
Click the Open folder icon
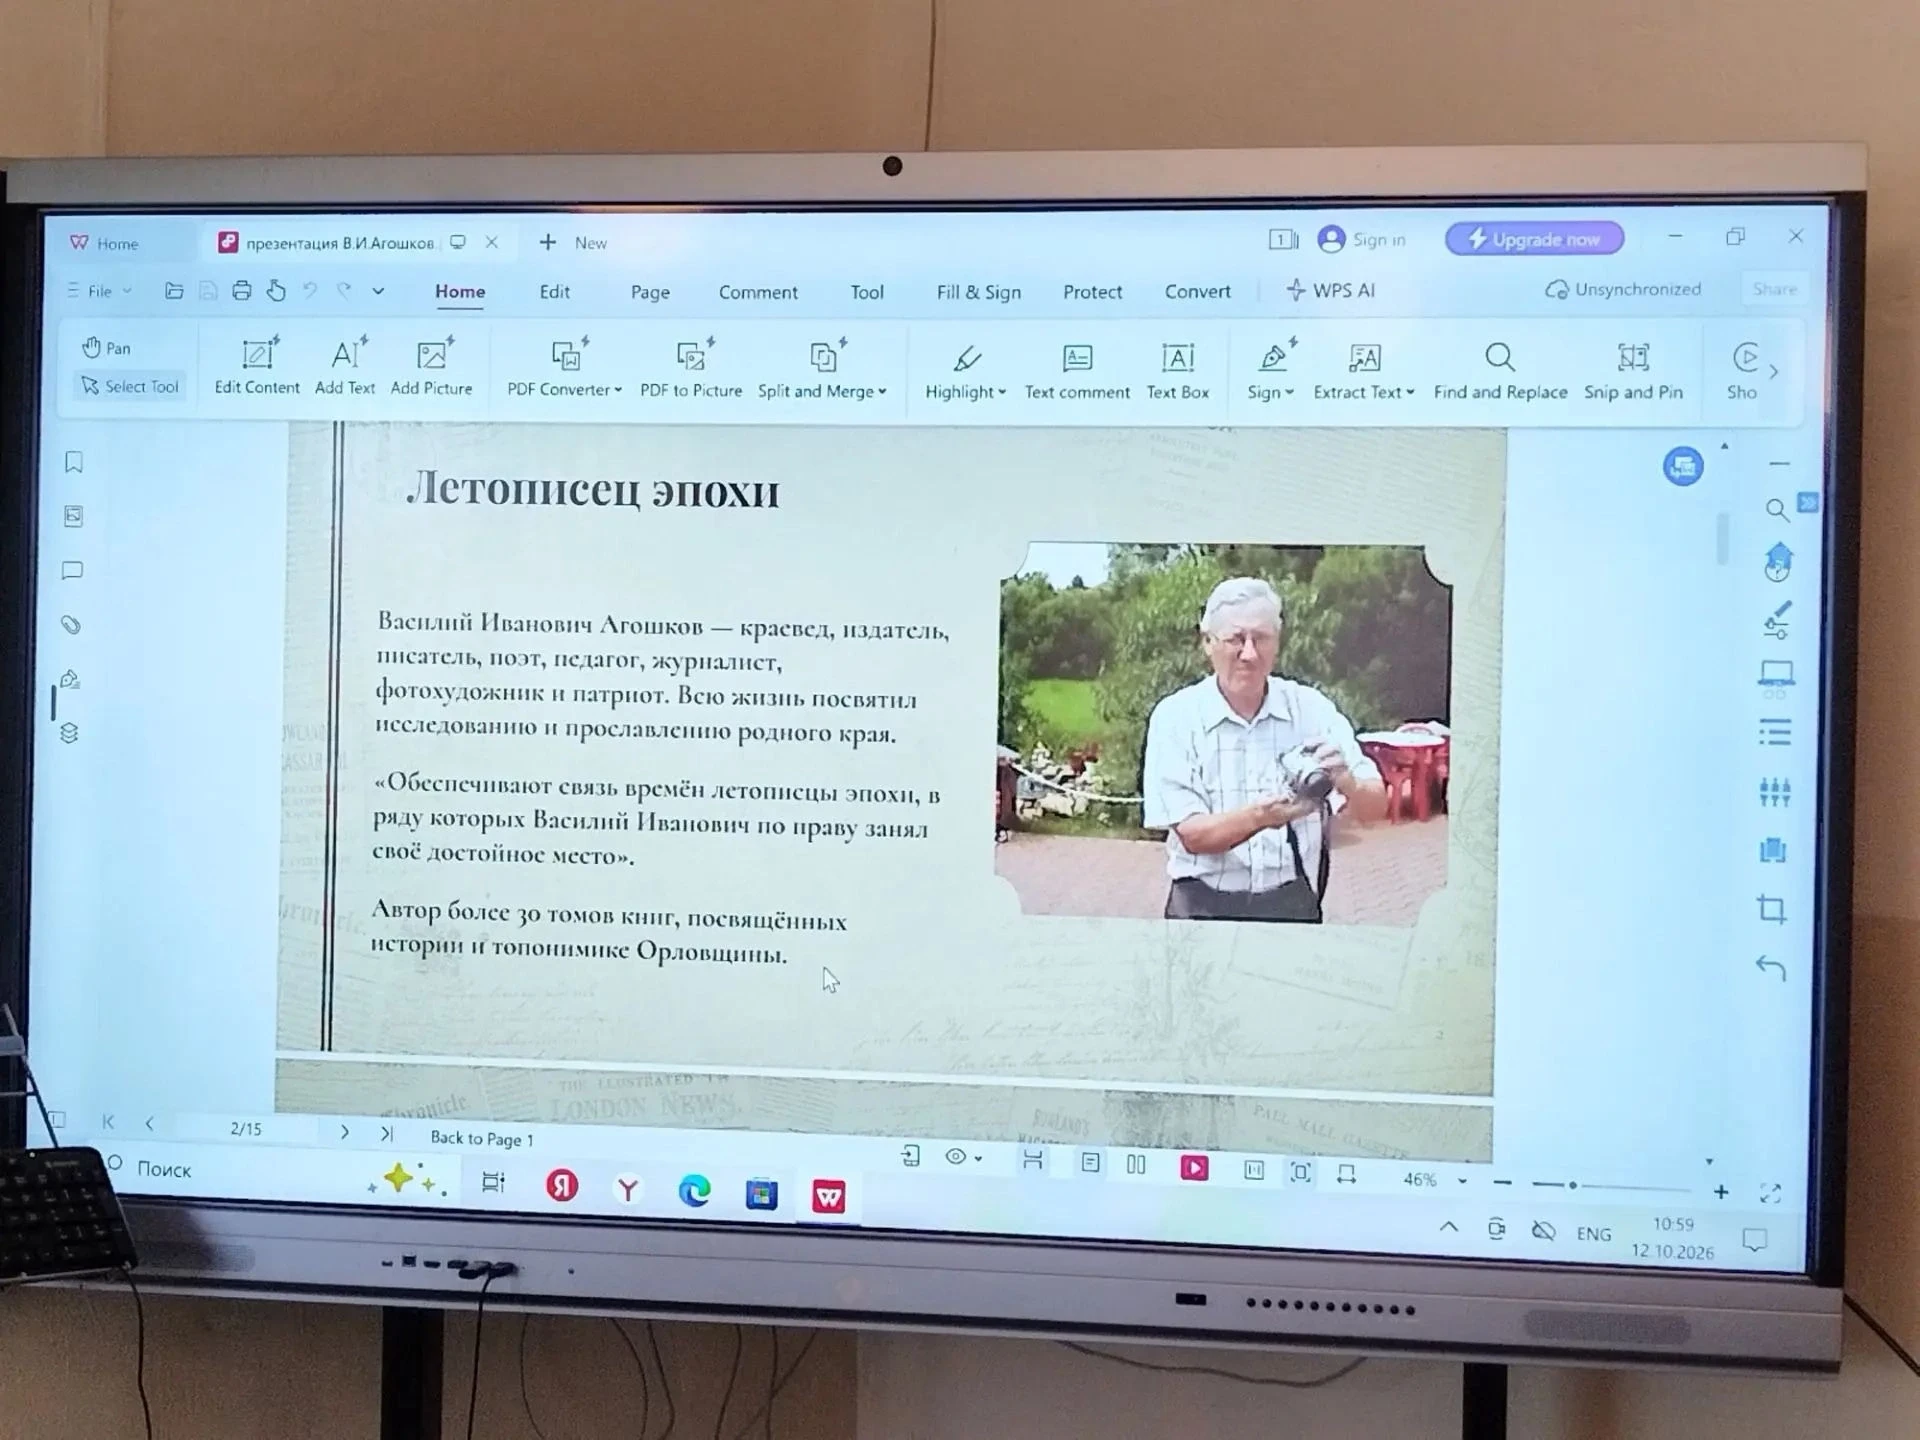pos(174,291)
